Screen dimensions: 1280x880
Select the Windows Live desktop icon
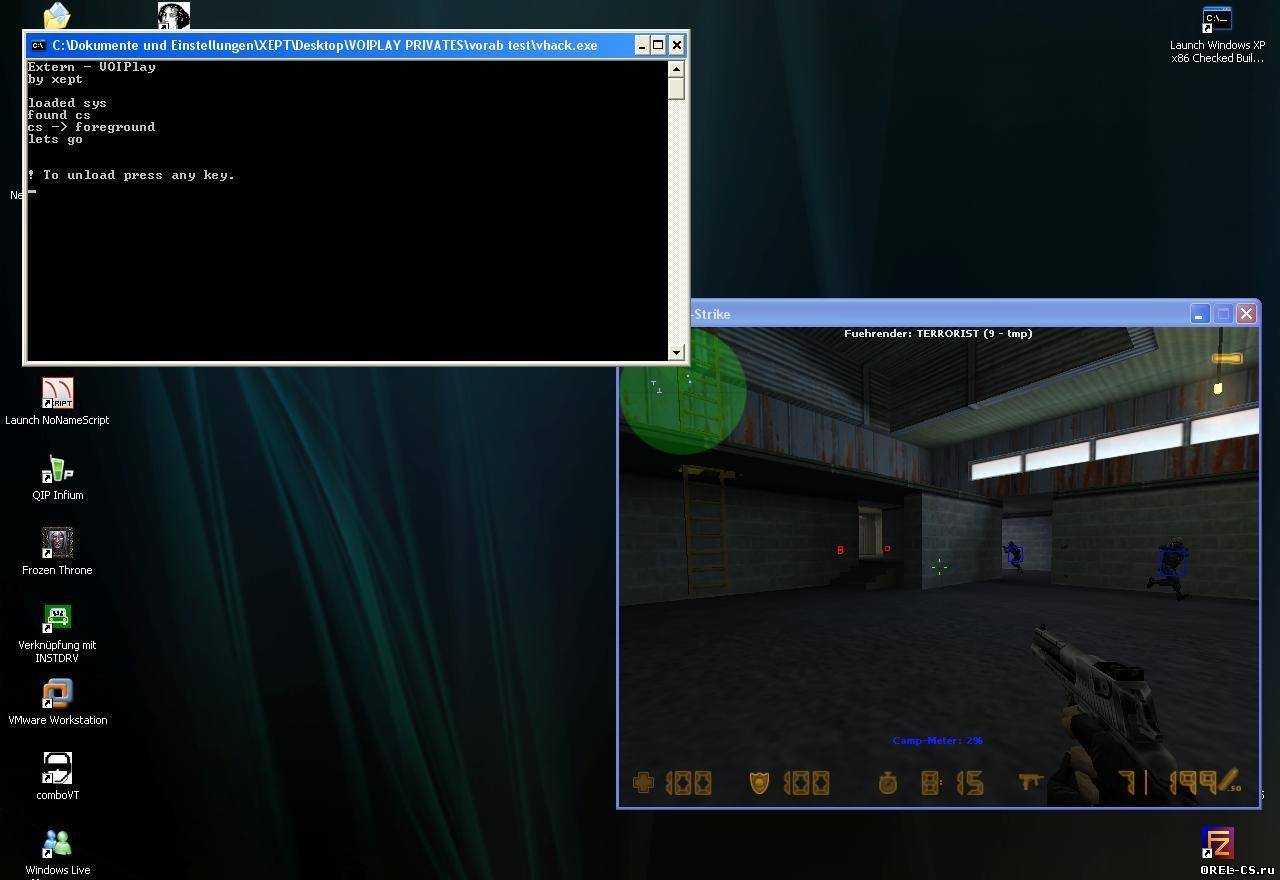pyautogui.click(x=57, y=853)
